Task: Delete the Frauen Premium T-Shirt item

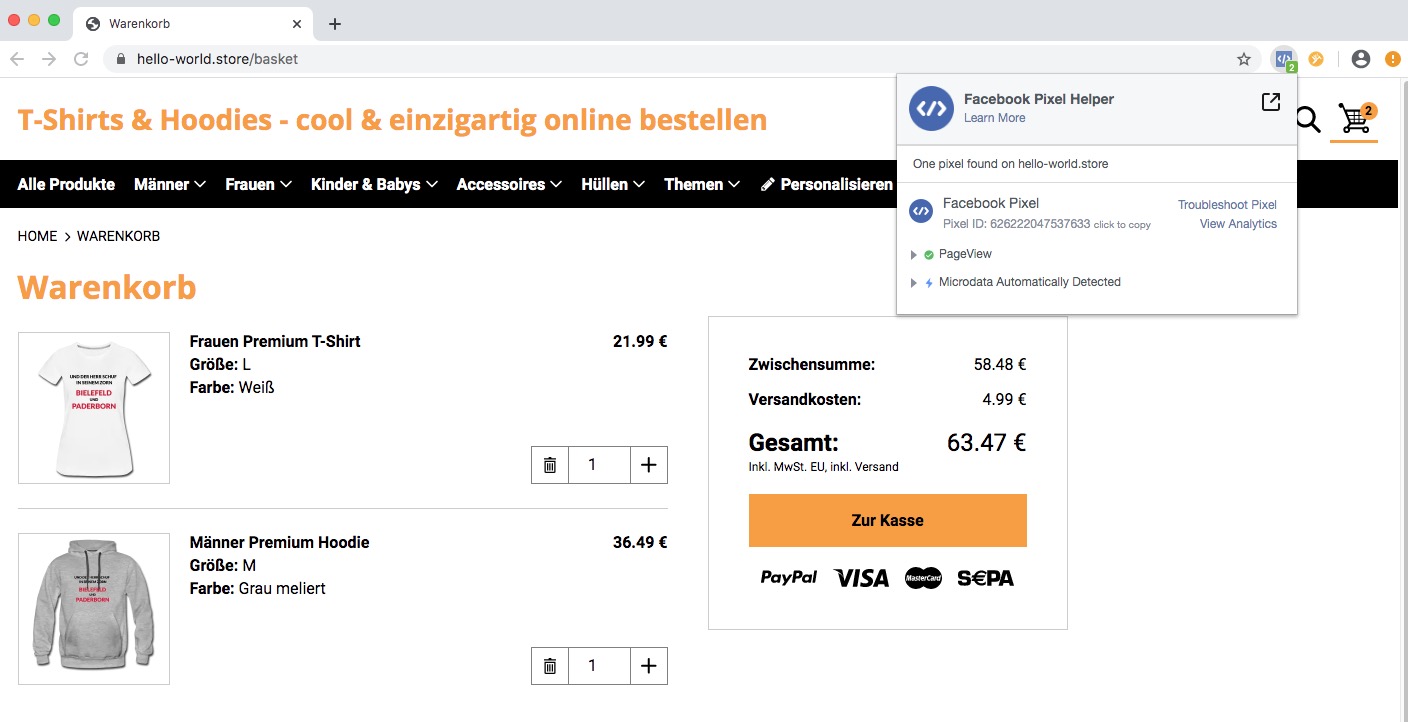Action: coord(550,465)
